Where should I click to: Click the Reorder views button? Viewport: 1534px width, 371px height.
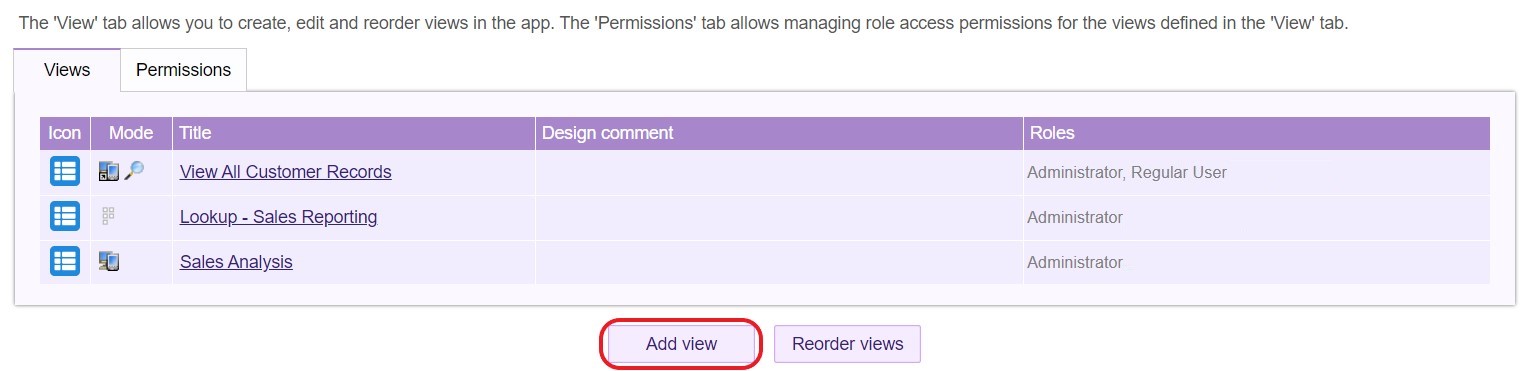[848, 344]
